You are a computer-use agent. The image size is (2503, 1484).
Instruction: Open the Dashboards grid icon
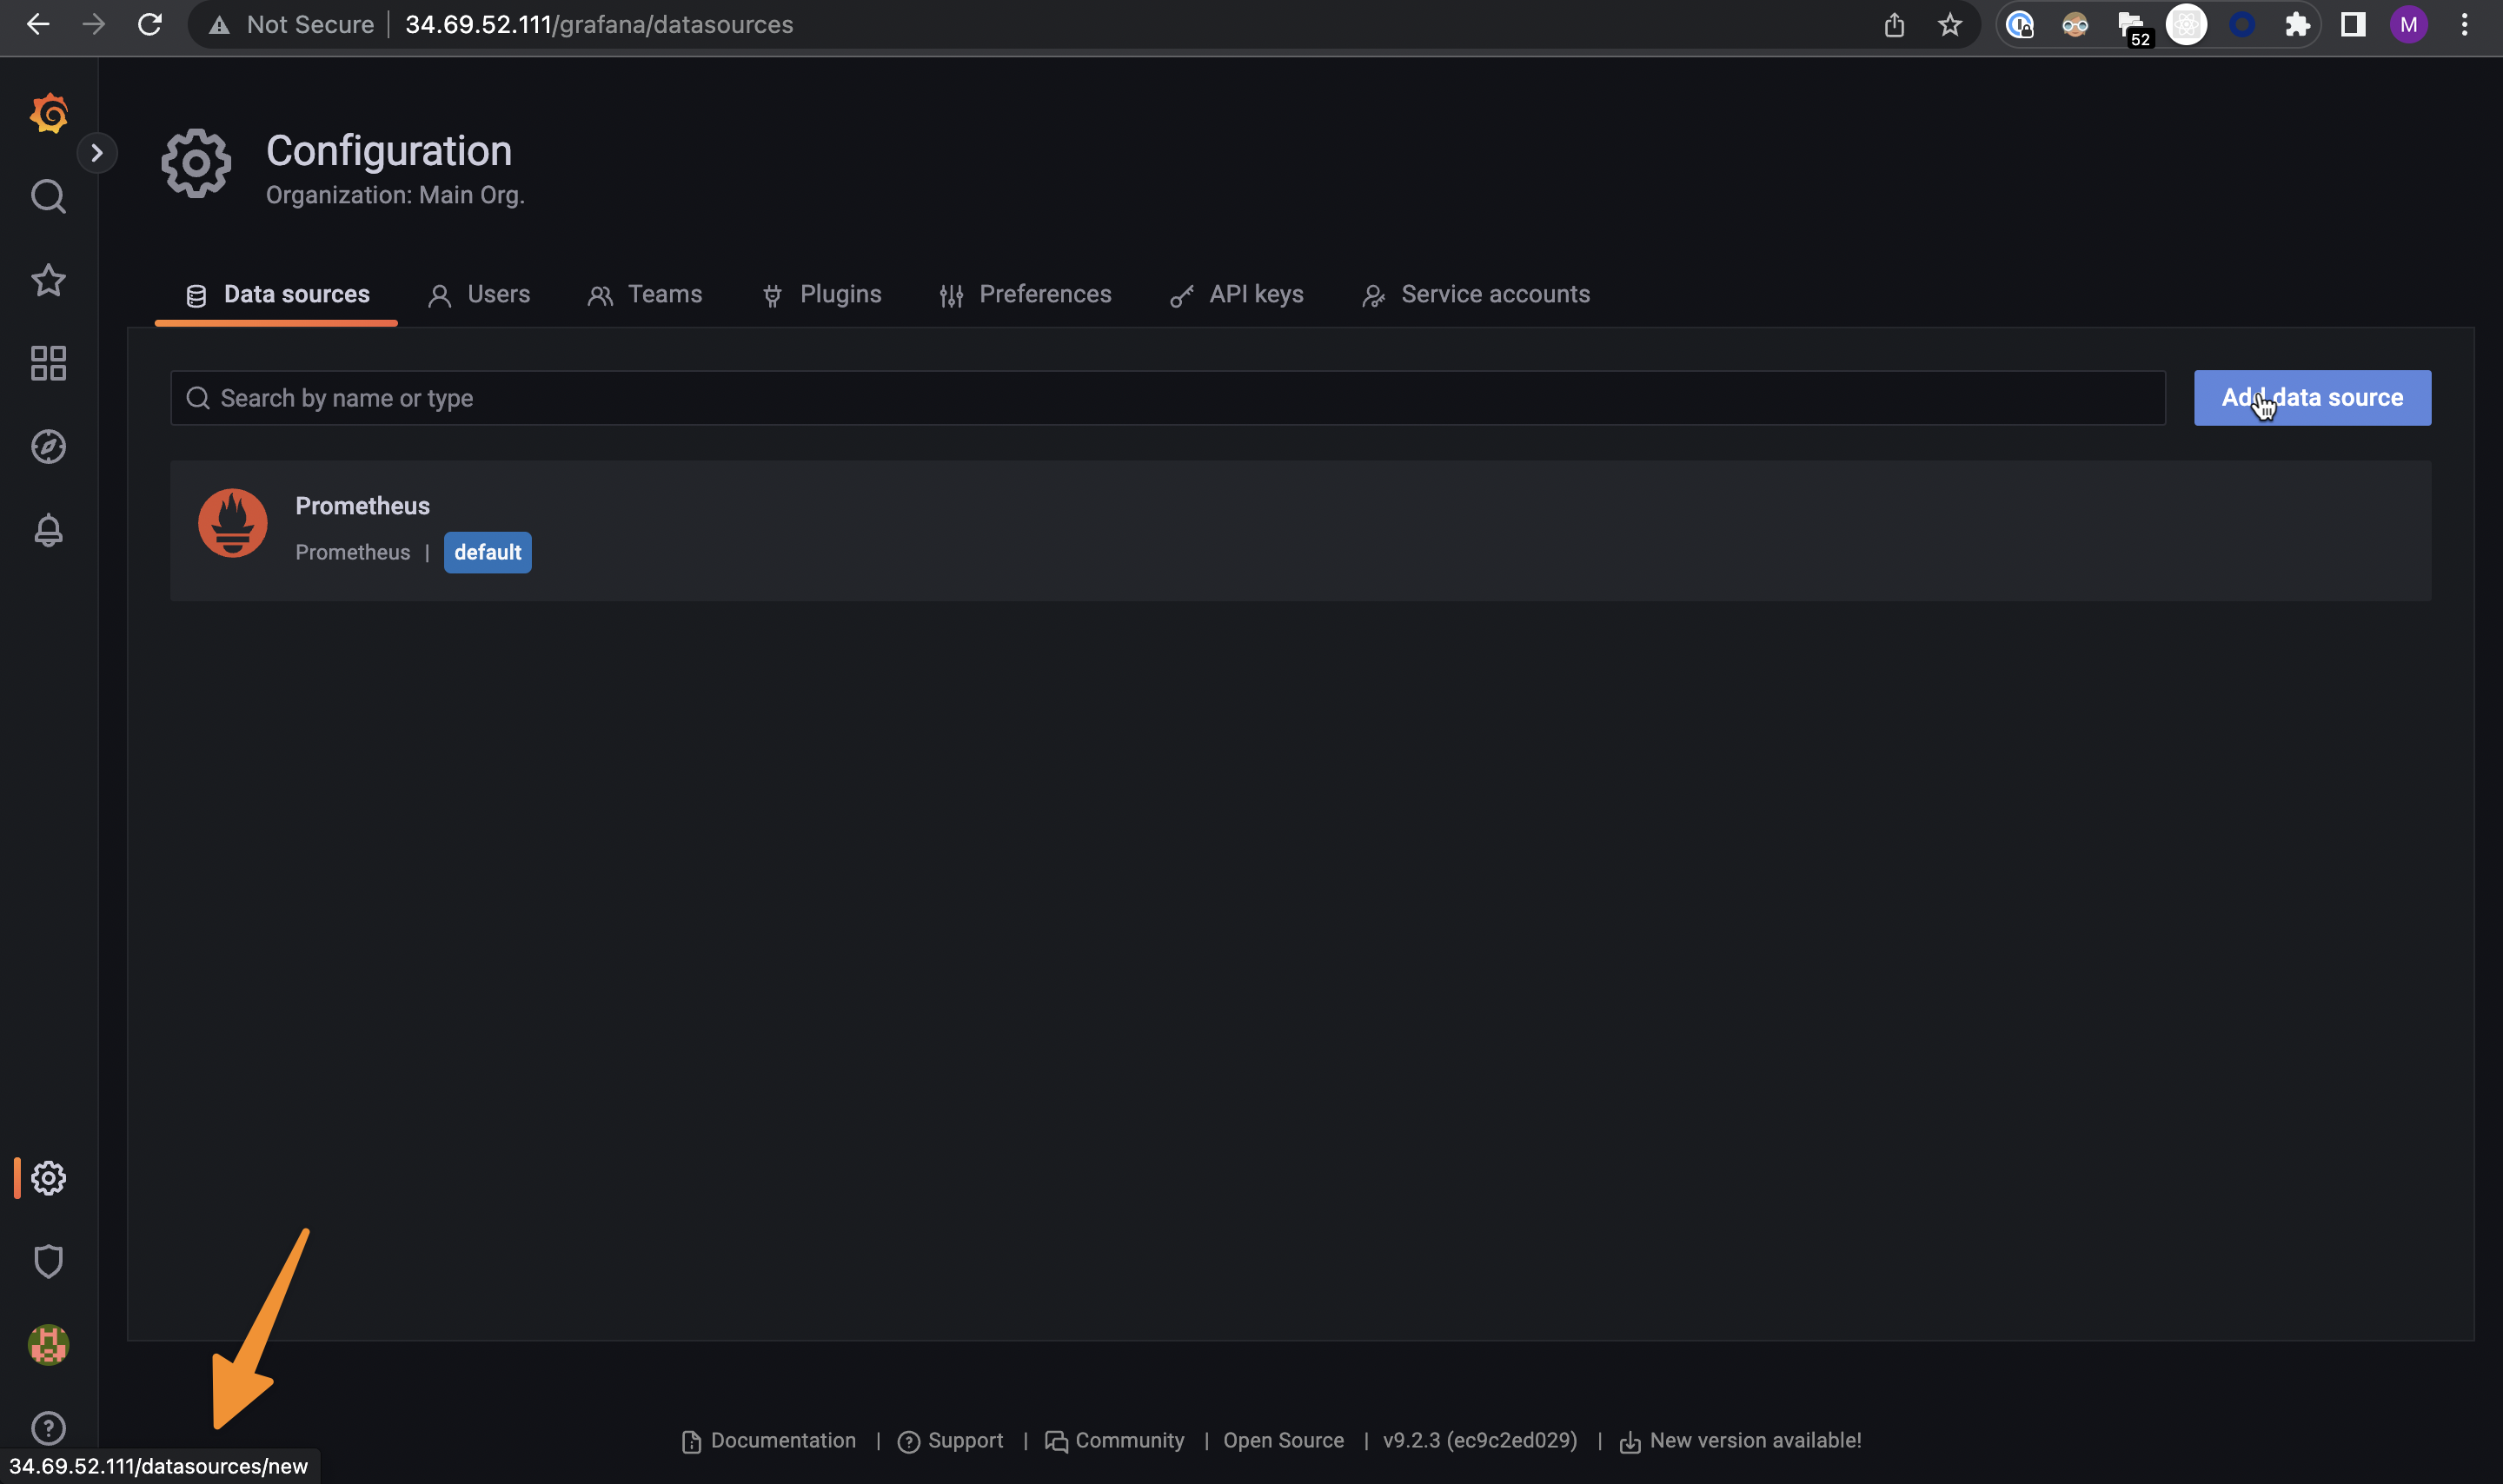coord(47,363)
